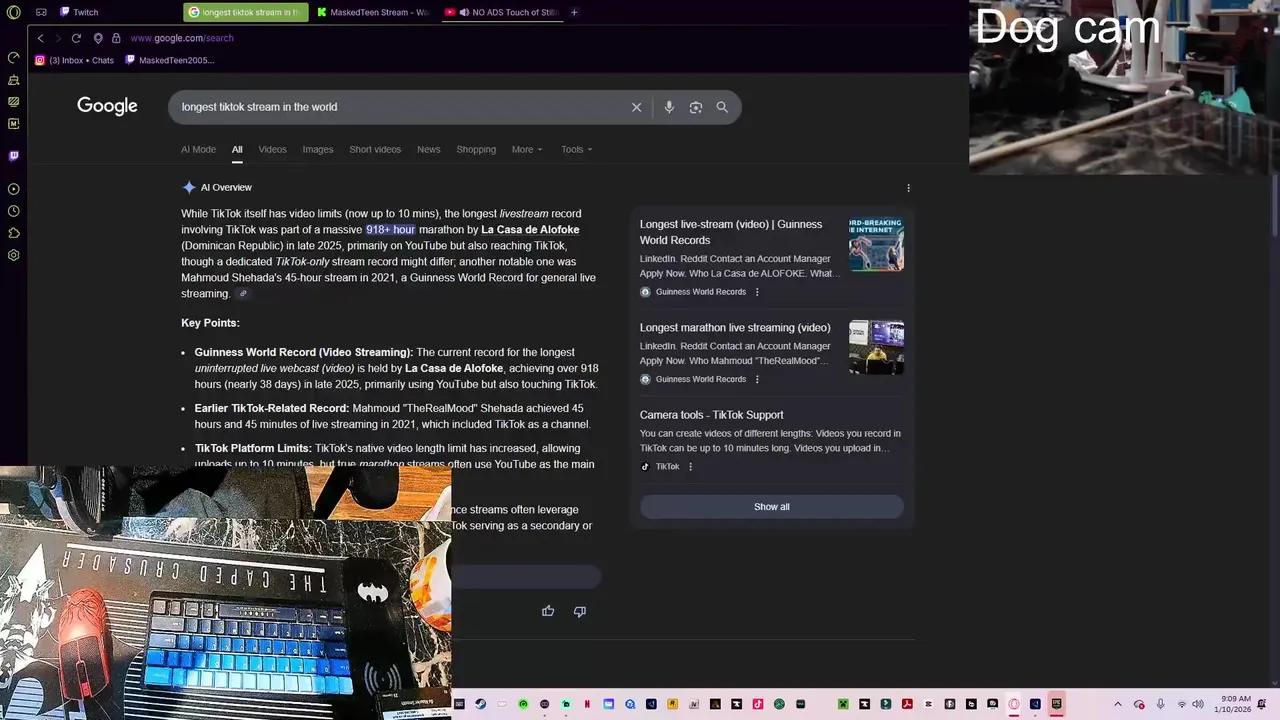
Task: Click the page vertical scrollbar
Action: [1274, 207]
